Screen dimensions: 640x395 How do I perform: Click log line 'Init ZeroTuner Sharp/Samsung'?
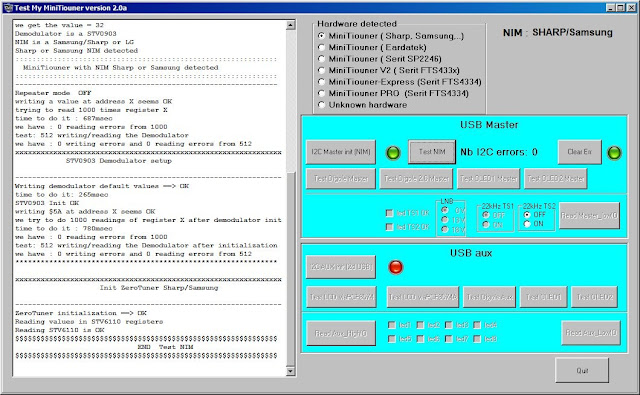159,288
